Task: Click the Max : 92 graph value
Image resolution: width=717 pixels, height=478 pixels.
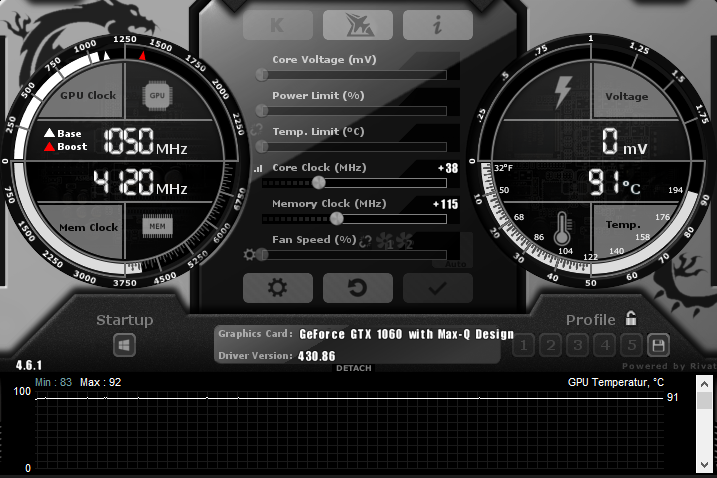Action: pos(101,382)
